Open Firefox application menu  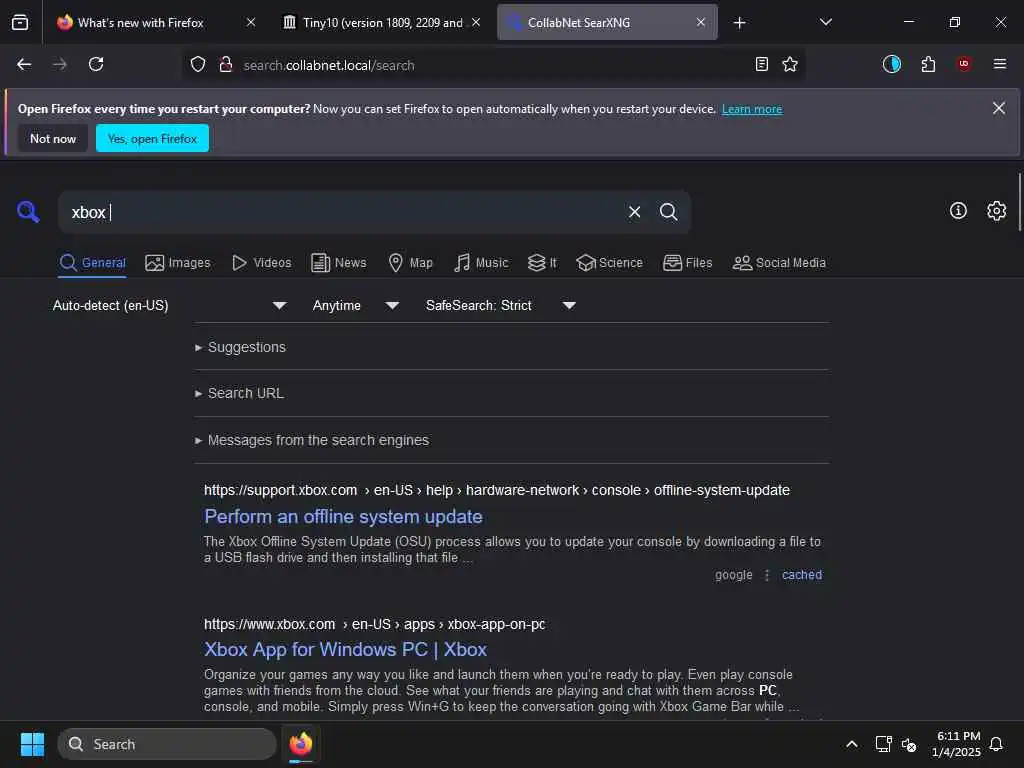1000,64
